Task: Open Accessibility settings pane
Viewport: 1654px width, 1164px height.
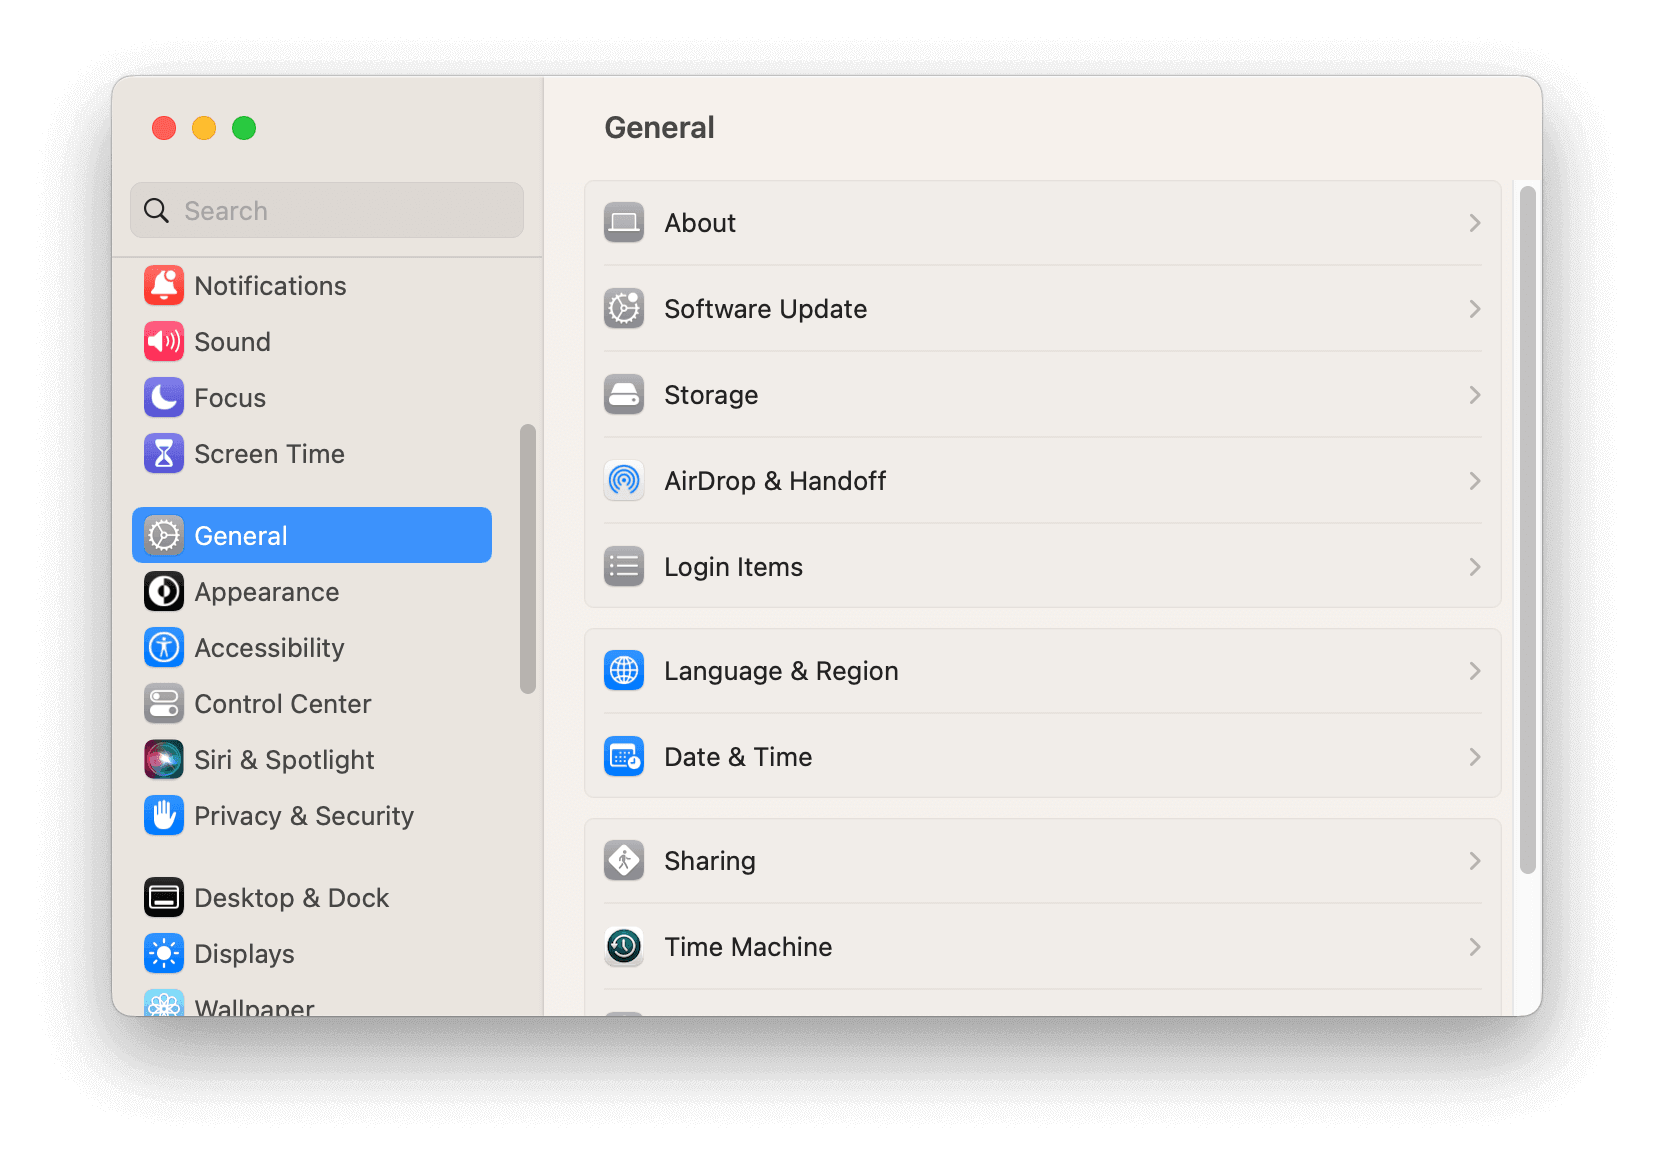Action: (x=268, y=648)
